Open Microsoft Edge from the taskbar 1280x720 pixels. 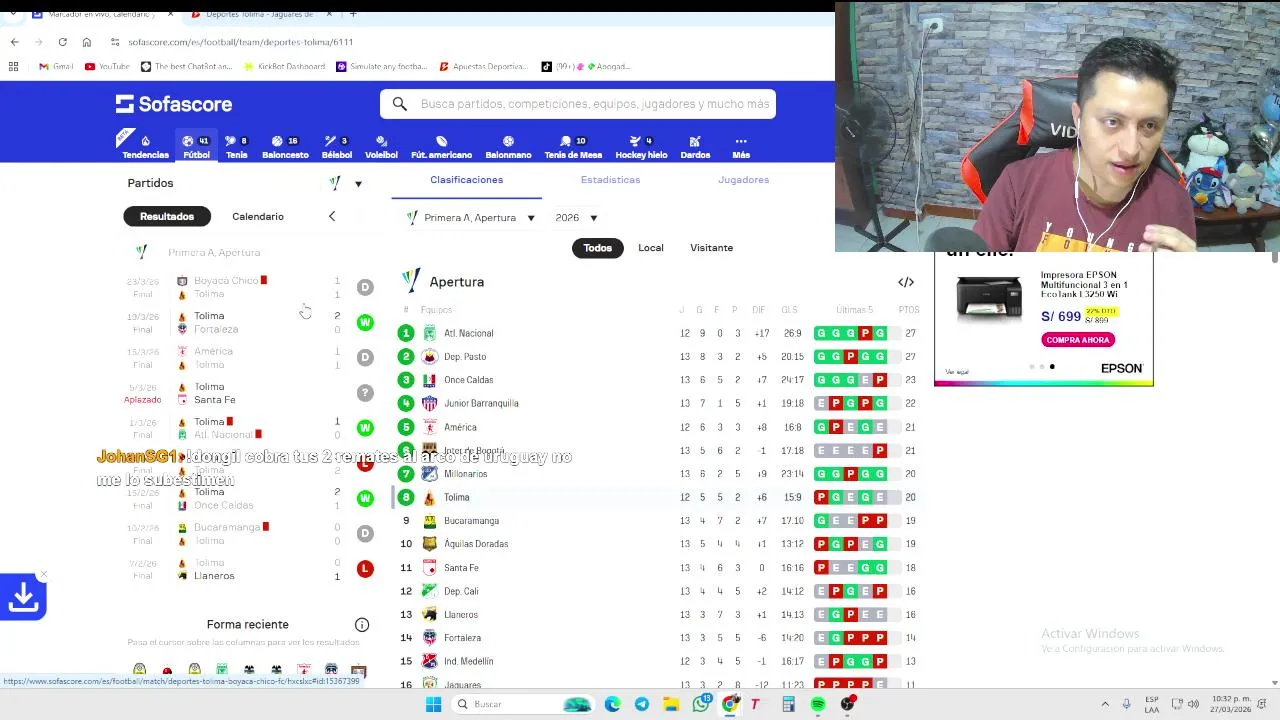[x=612, y=704]
